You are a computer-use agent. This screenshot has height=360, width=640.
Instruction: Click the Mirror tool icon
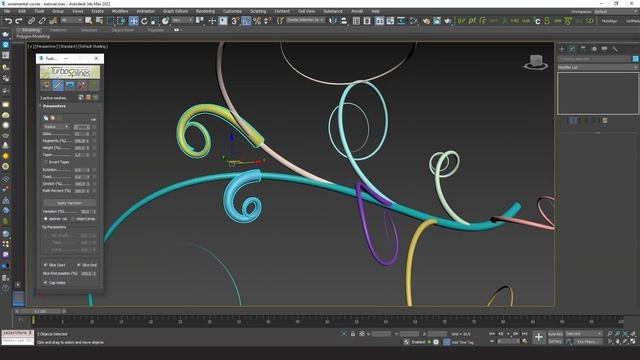[333, 21]
